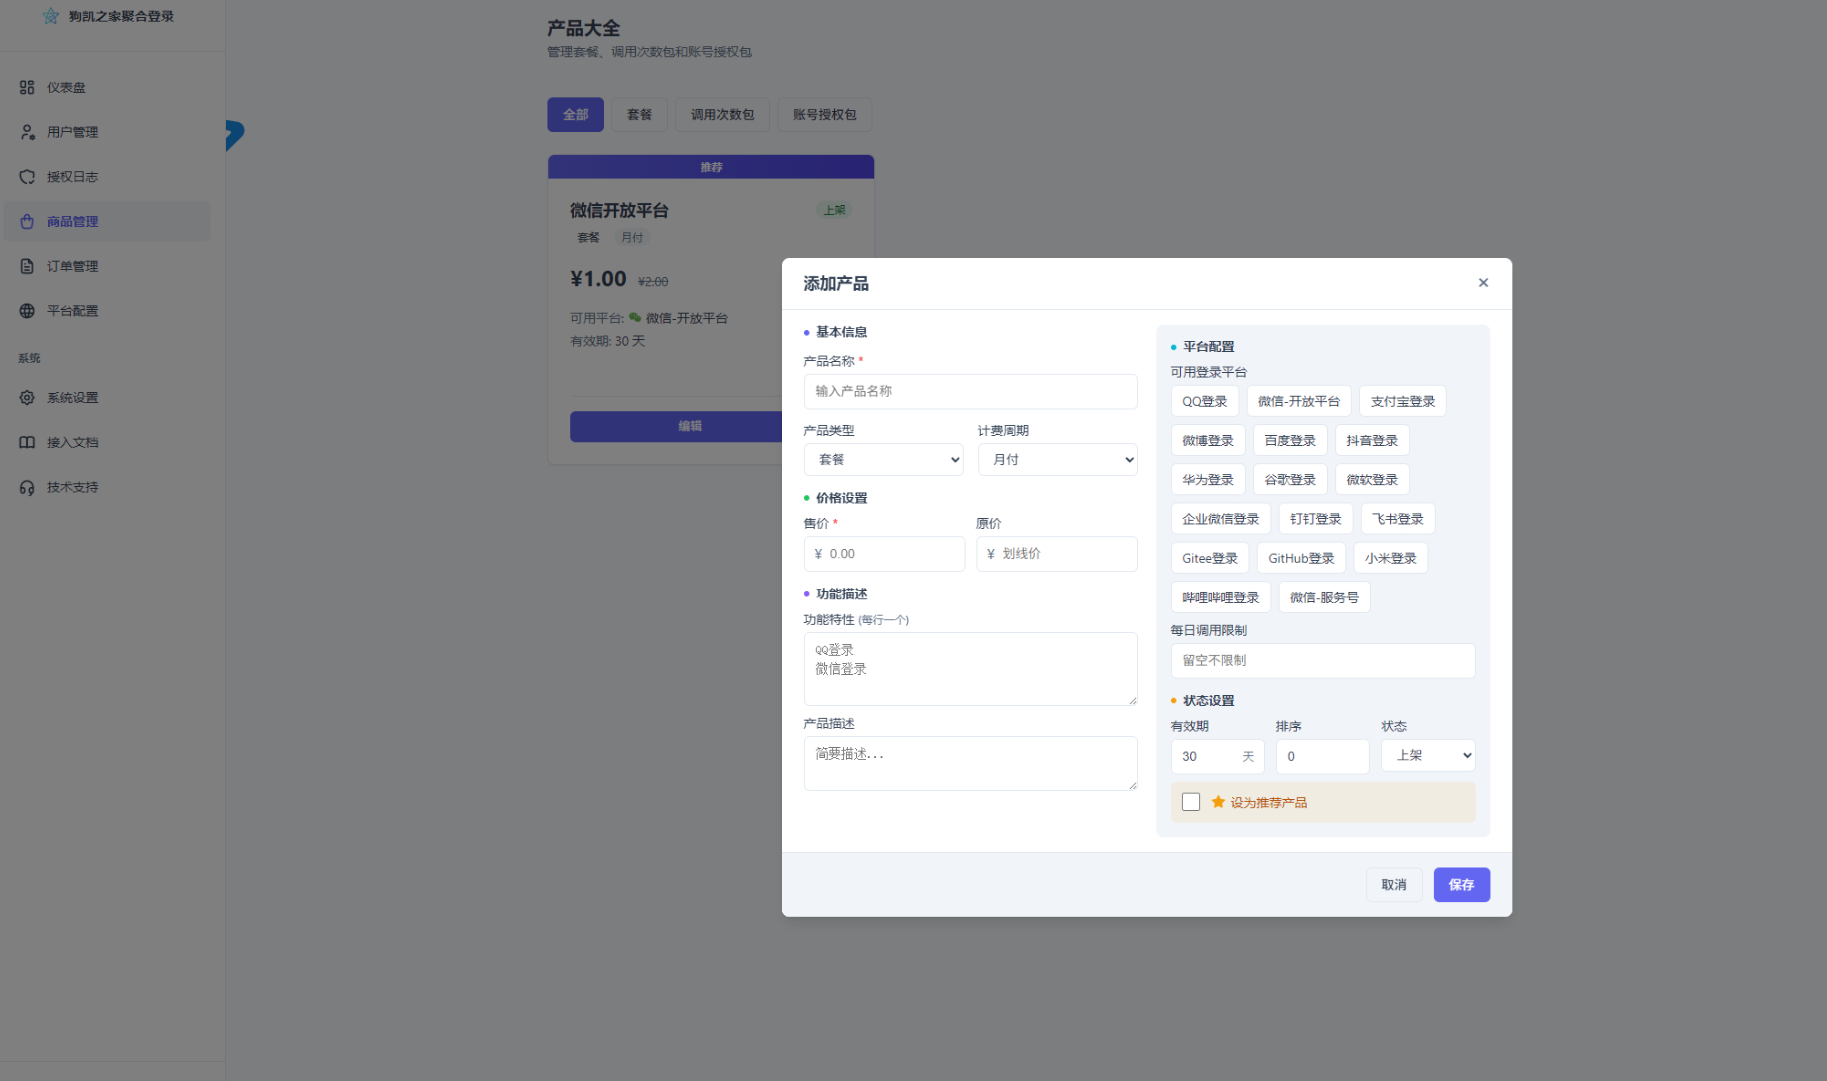The width and height of the screenshot is (1827, 1081).
Task: Focus the 每日调用限制 input field
Action: pyautogui.click(x=1323, y=661)
